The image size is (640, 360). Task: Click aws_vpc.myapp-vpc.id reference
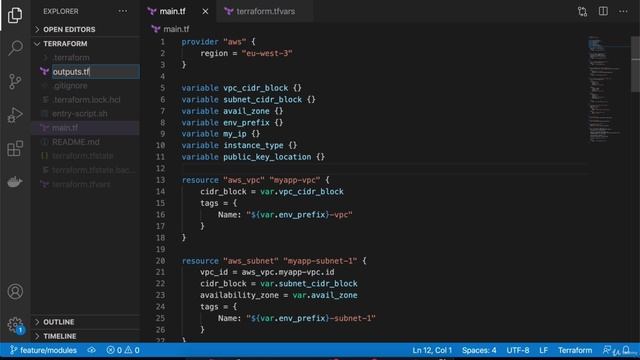click(288, 272)
